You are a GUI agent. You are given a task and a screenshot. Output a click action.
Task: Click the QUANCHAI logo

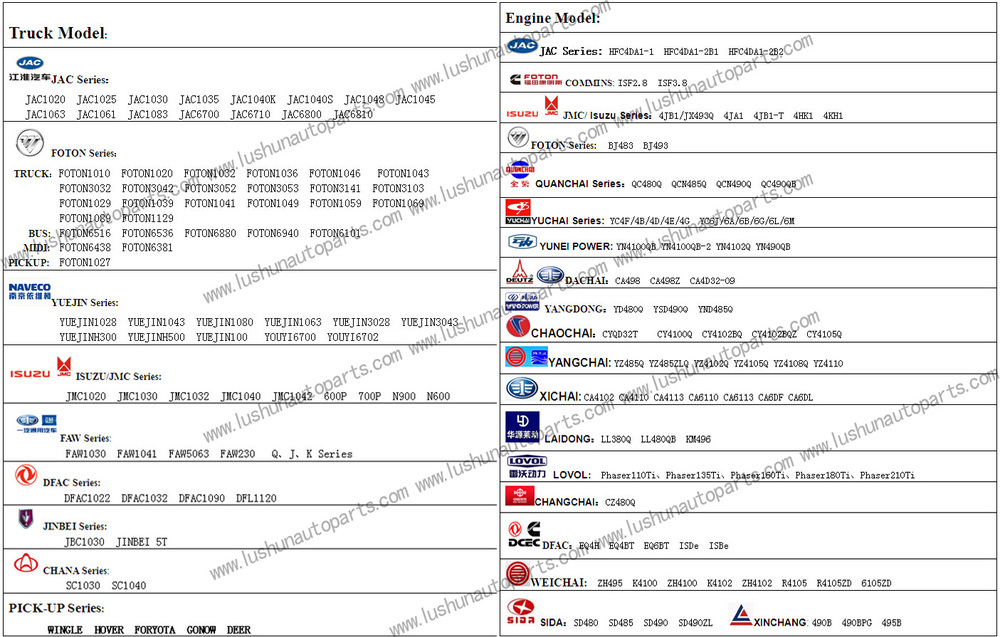[x=520, y=173]
